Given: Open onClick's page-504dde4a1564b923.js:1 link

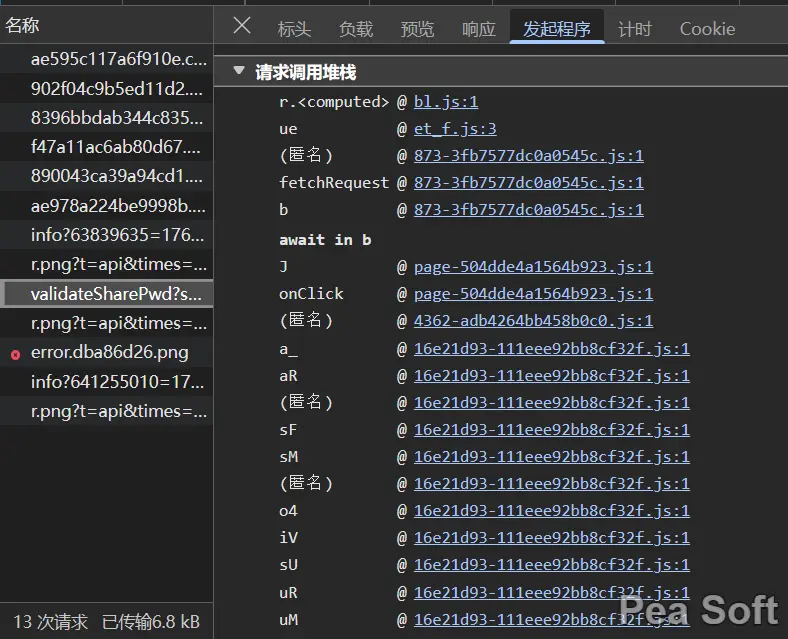Looking at the screenshot, I should click(x=533, y=294).
